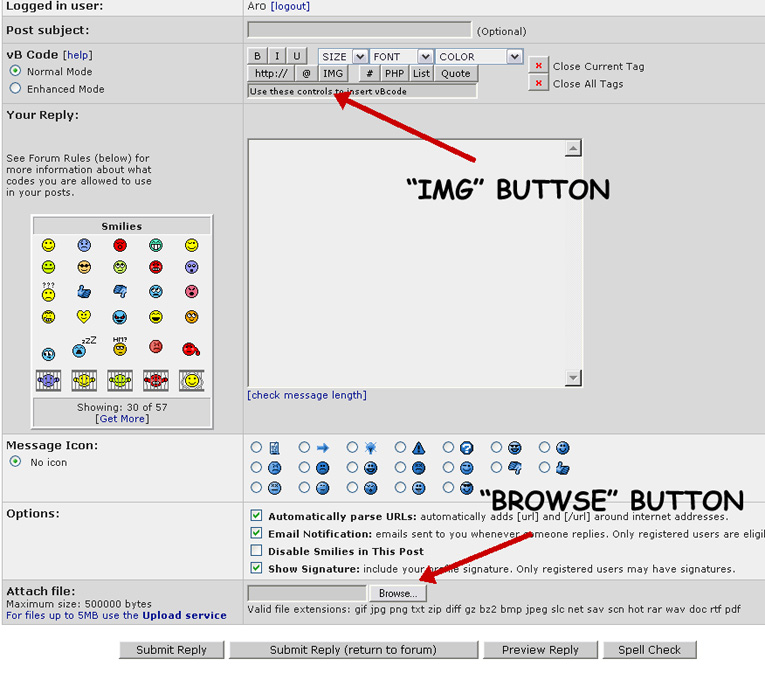This screenshot has width=765, height=673.
Task: Select Enhanced Mode radio button
Action: (x=15, y=89)
